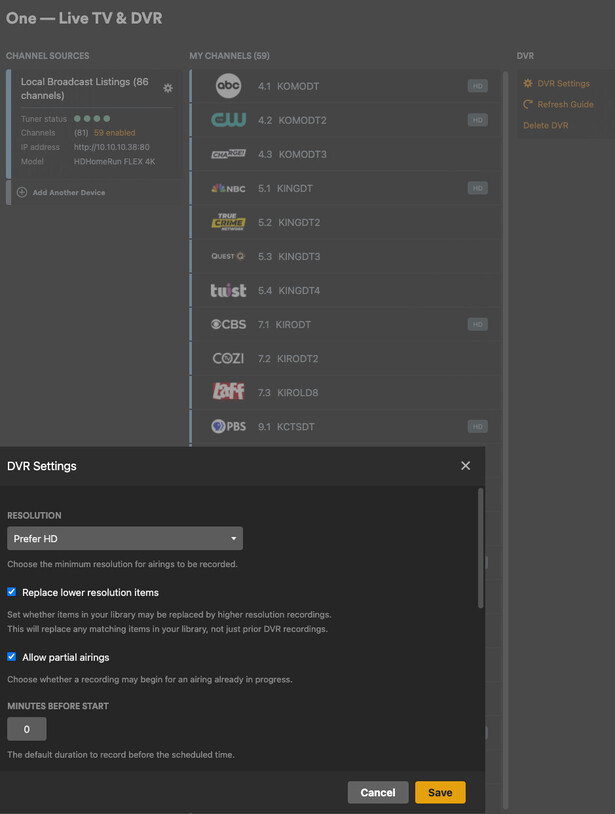615x814 pixels.
Task: Click the PBS logo on channel 9.1
Action: (x=228, y=426)
